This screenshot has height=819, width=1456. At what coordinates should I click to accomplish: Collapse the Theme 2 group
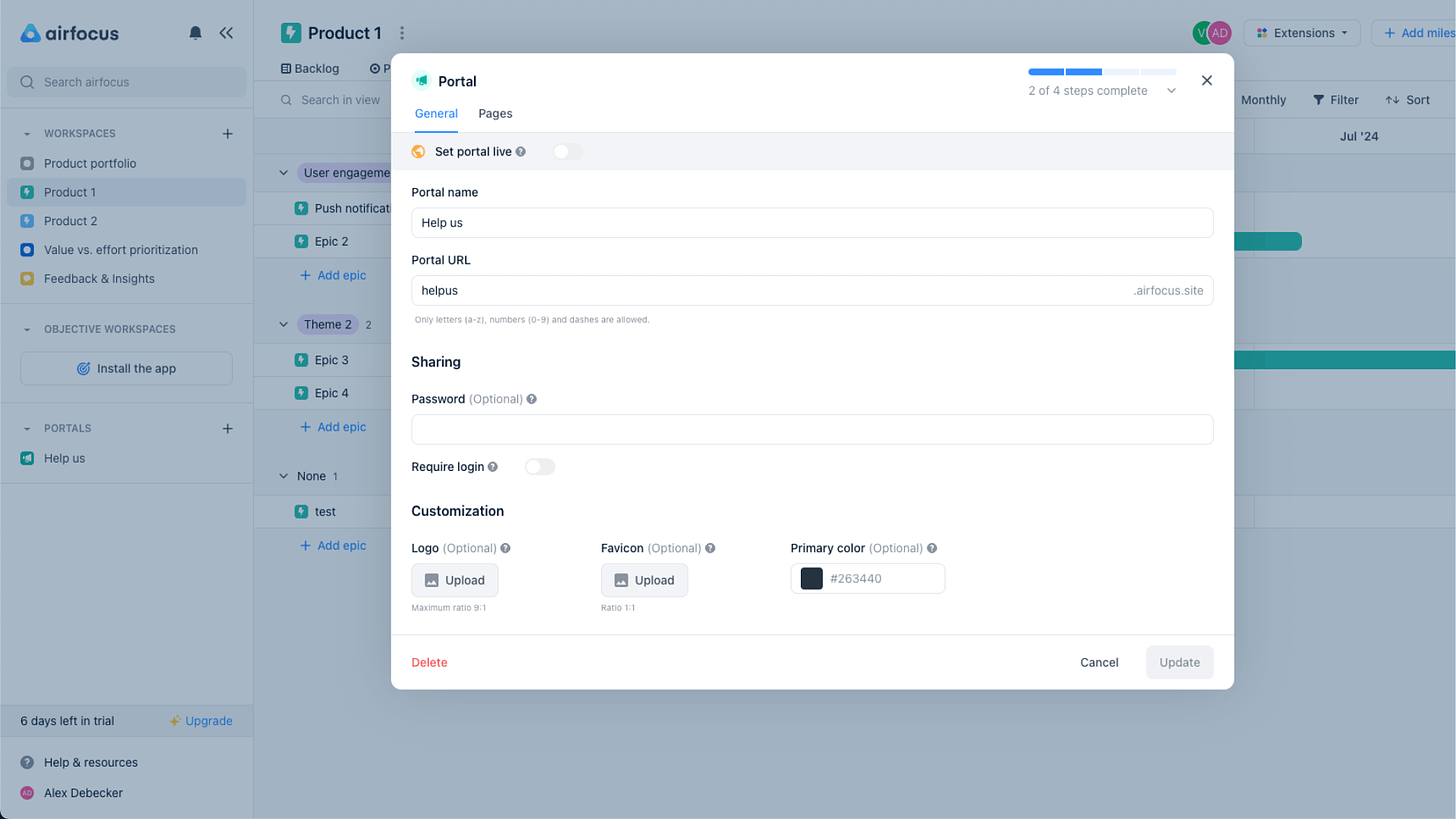coord(283,324)
